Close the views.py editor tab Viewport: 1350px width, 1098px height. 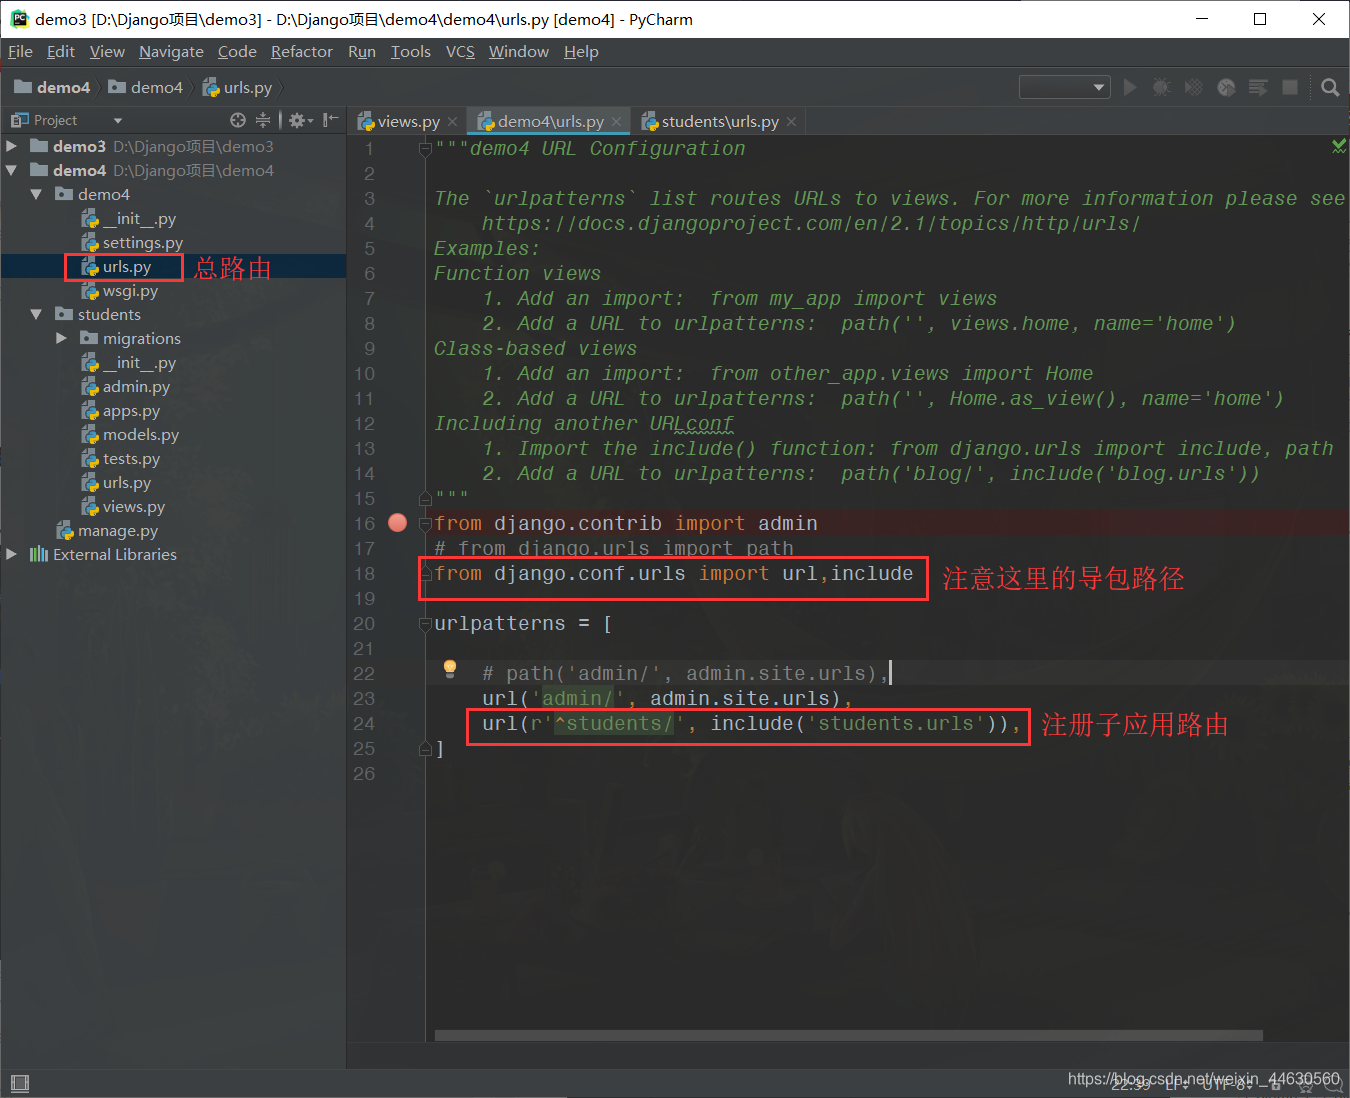pyautogui.click(x=453, y=121)
